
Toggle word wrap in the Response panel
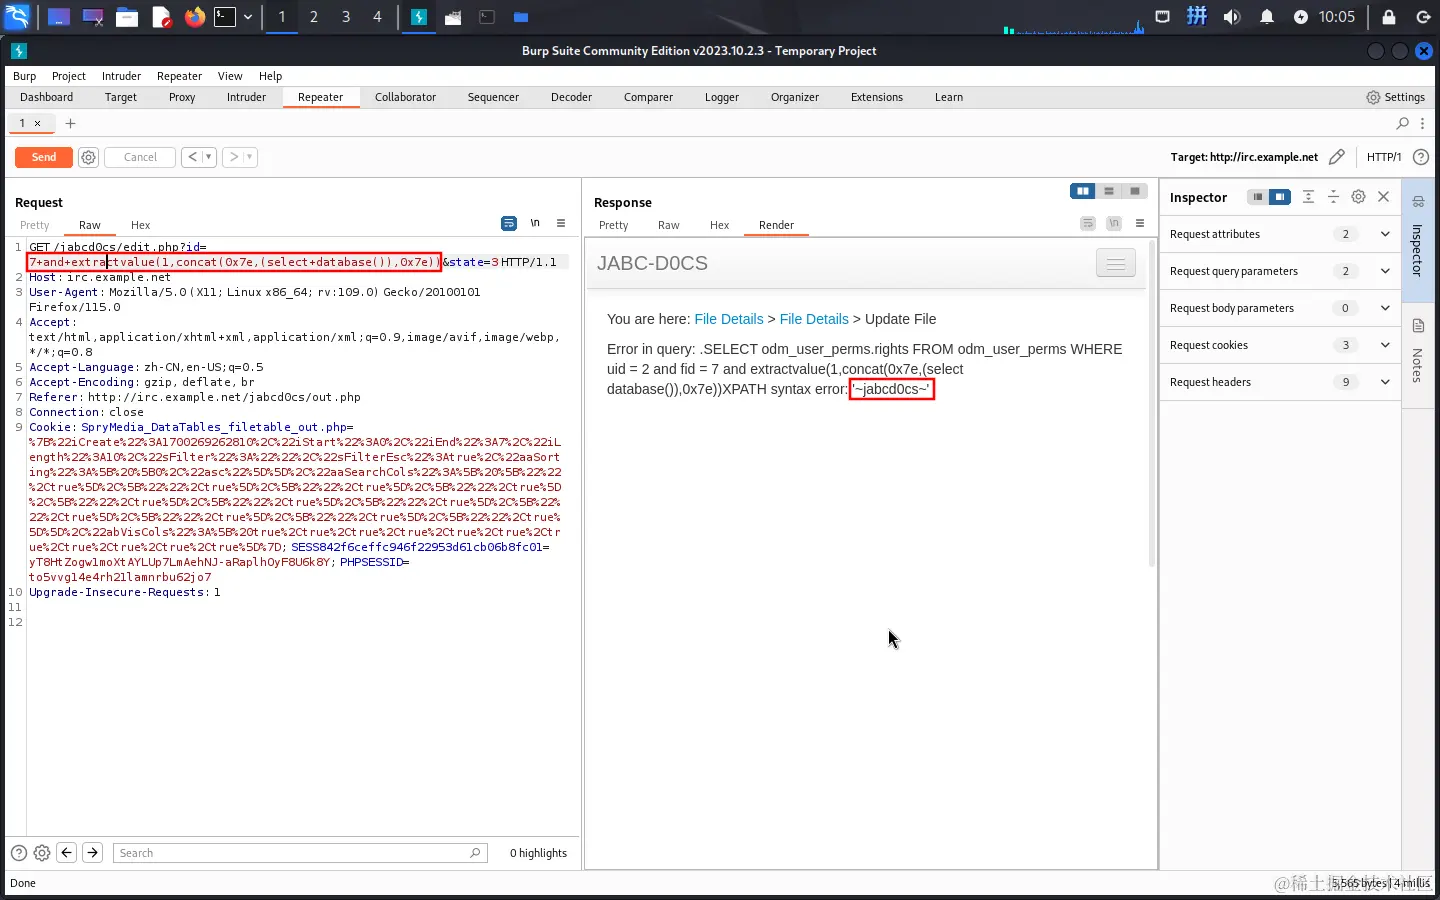click(1088, 223)
